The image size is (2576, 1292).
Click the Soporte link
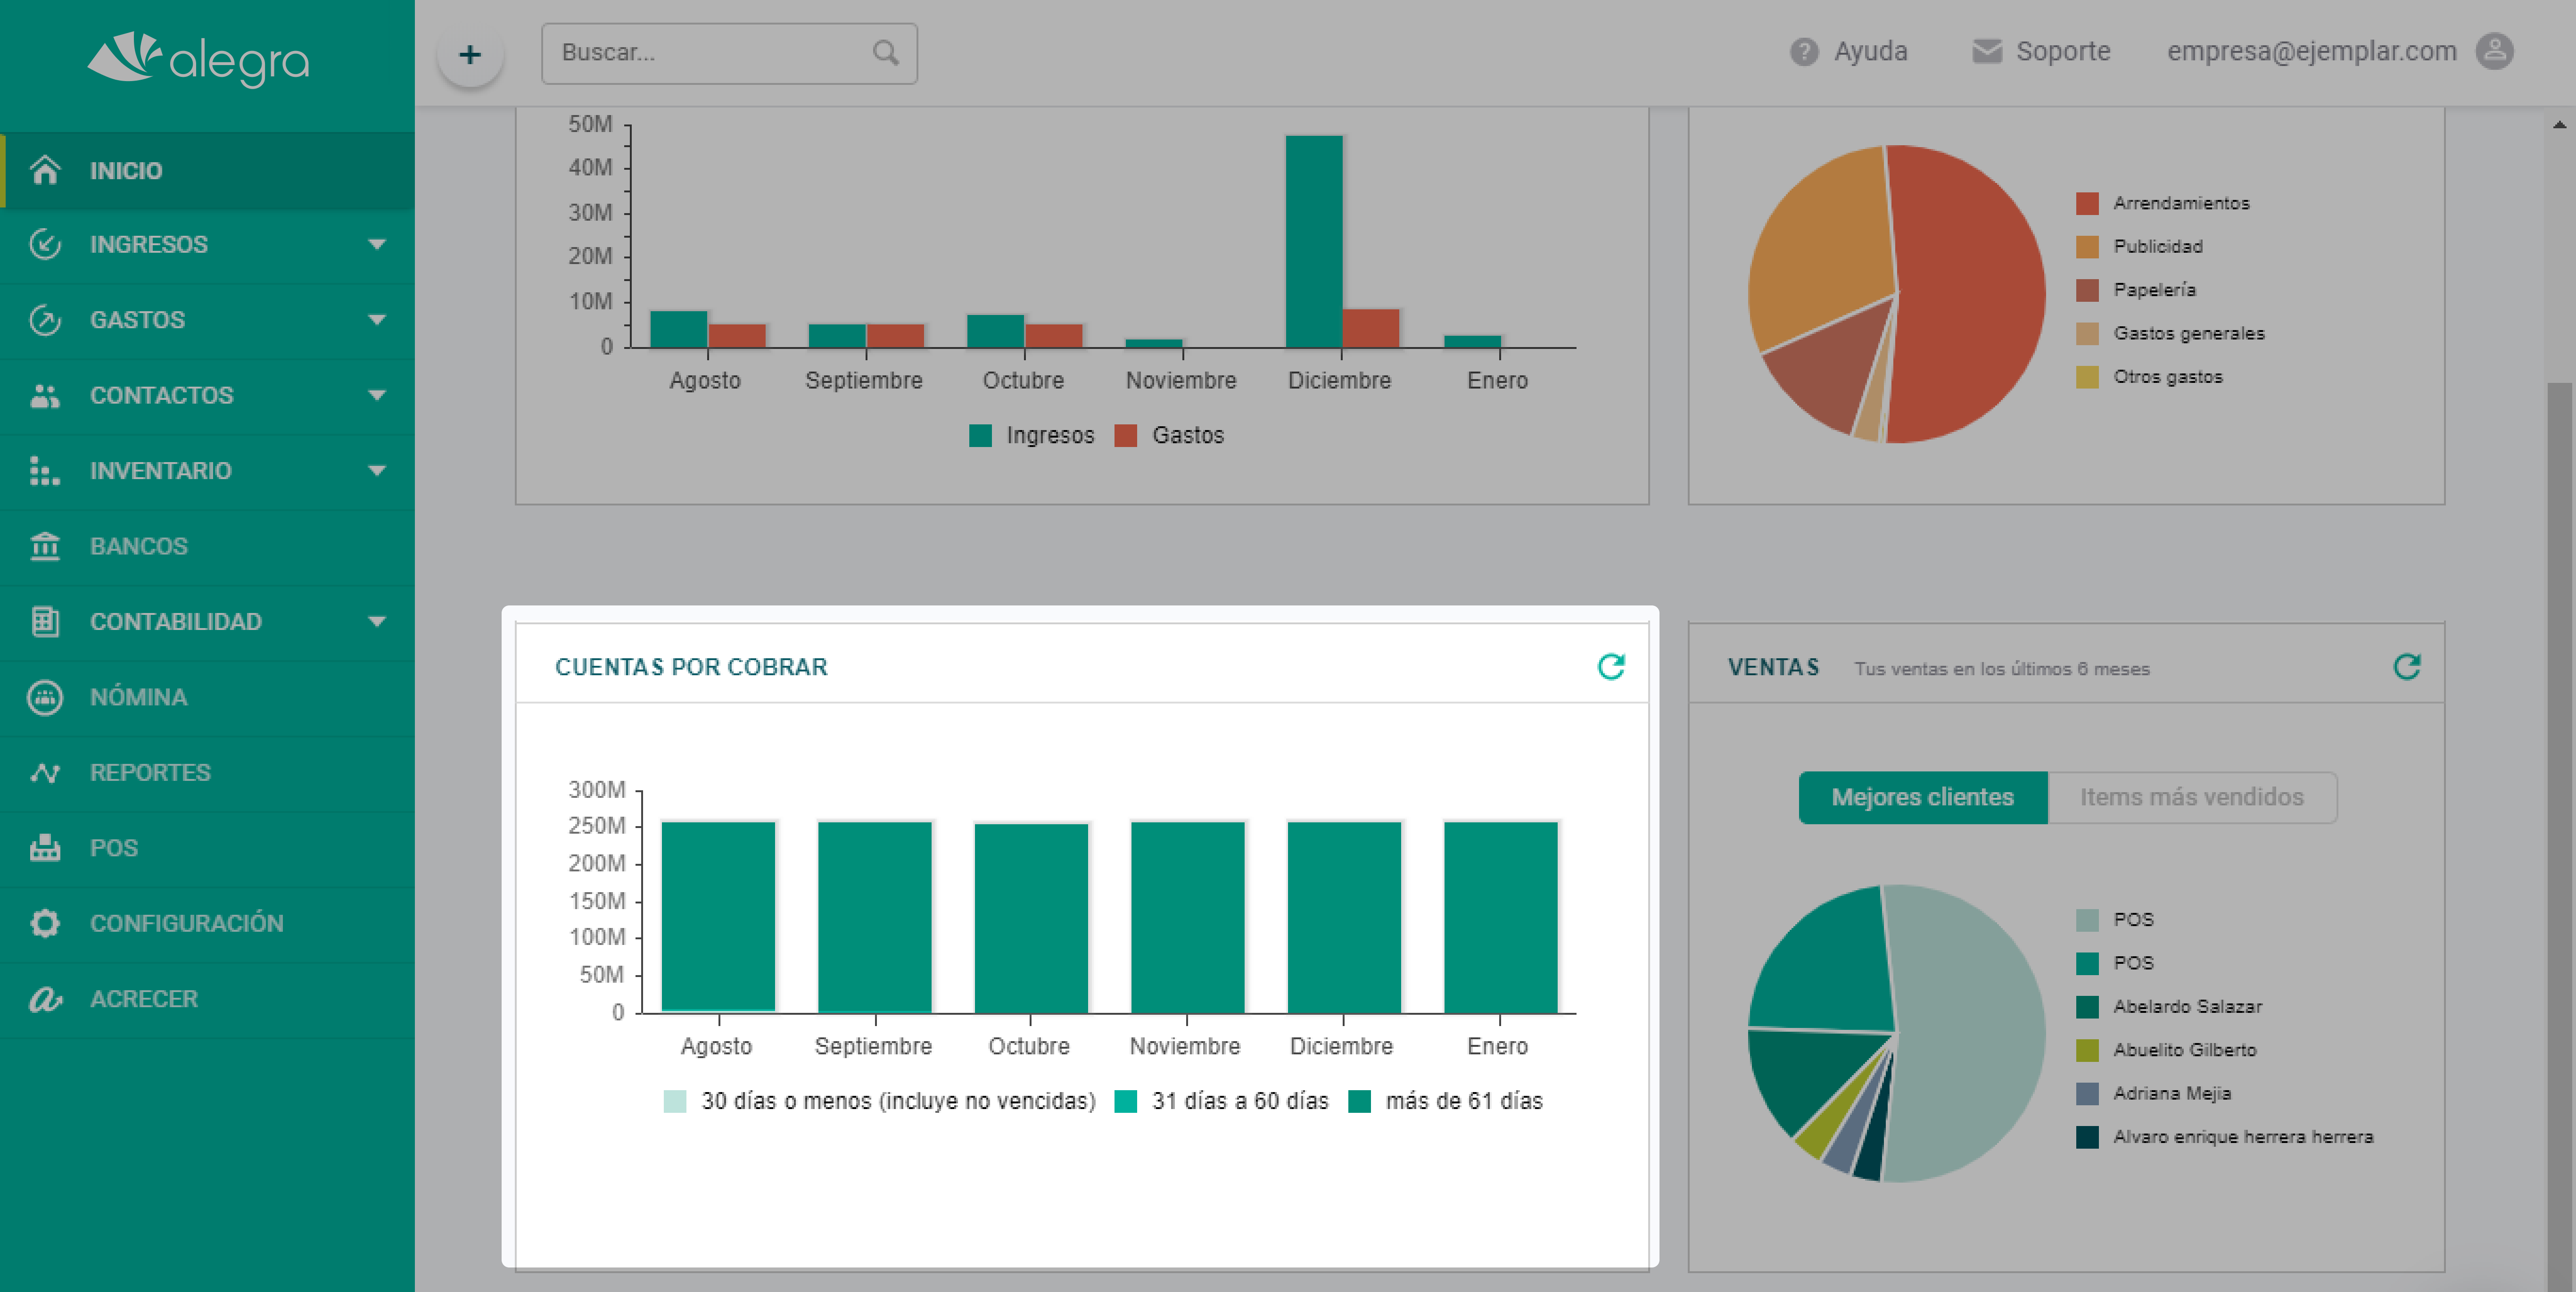(2041, 51)
